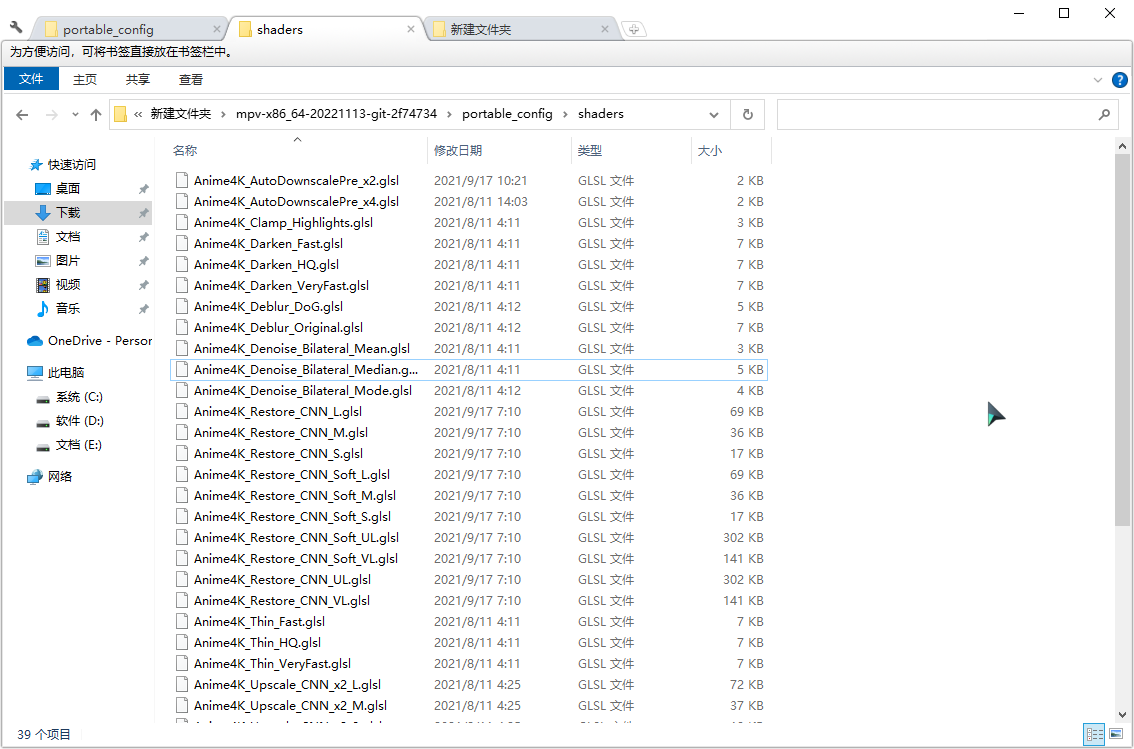This screenshot has height=749, width=1134.
Task: Close the shaders tab
Action: tap(411, 29)
